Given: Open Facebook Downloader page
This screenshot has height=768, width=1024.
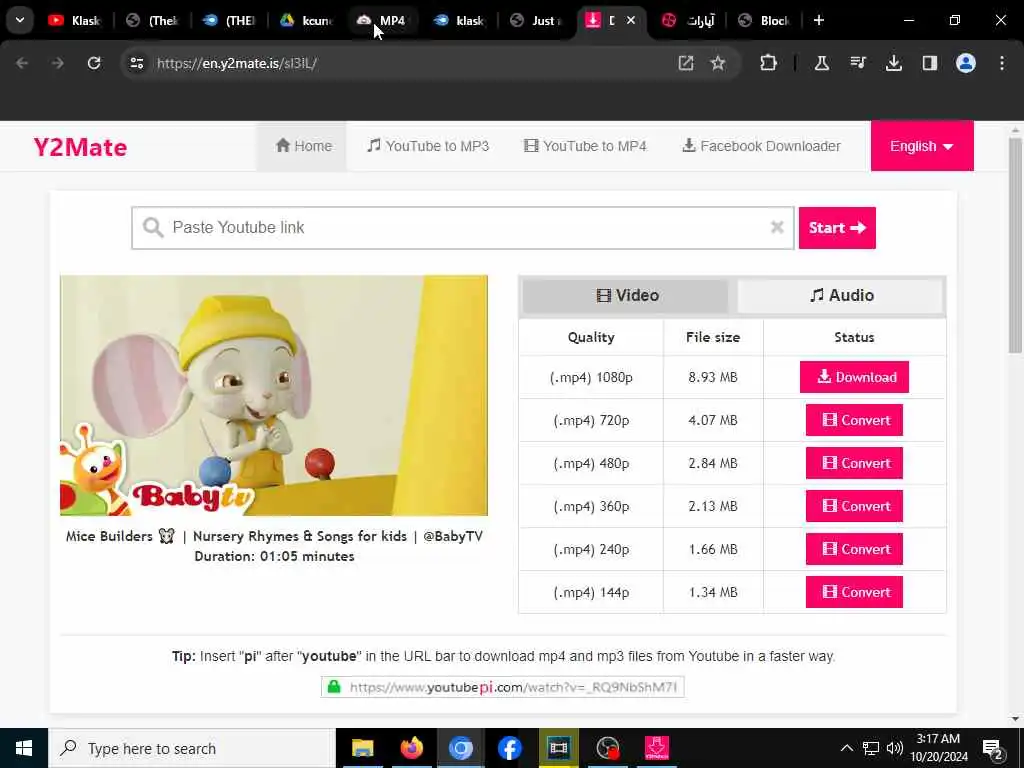Looking at the screenshot, I should click(761, 146).
